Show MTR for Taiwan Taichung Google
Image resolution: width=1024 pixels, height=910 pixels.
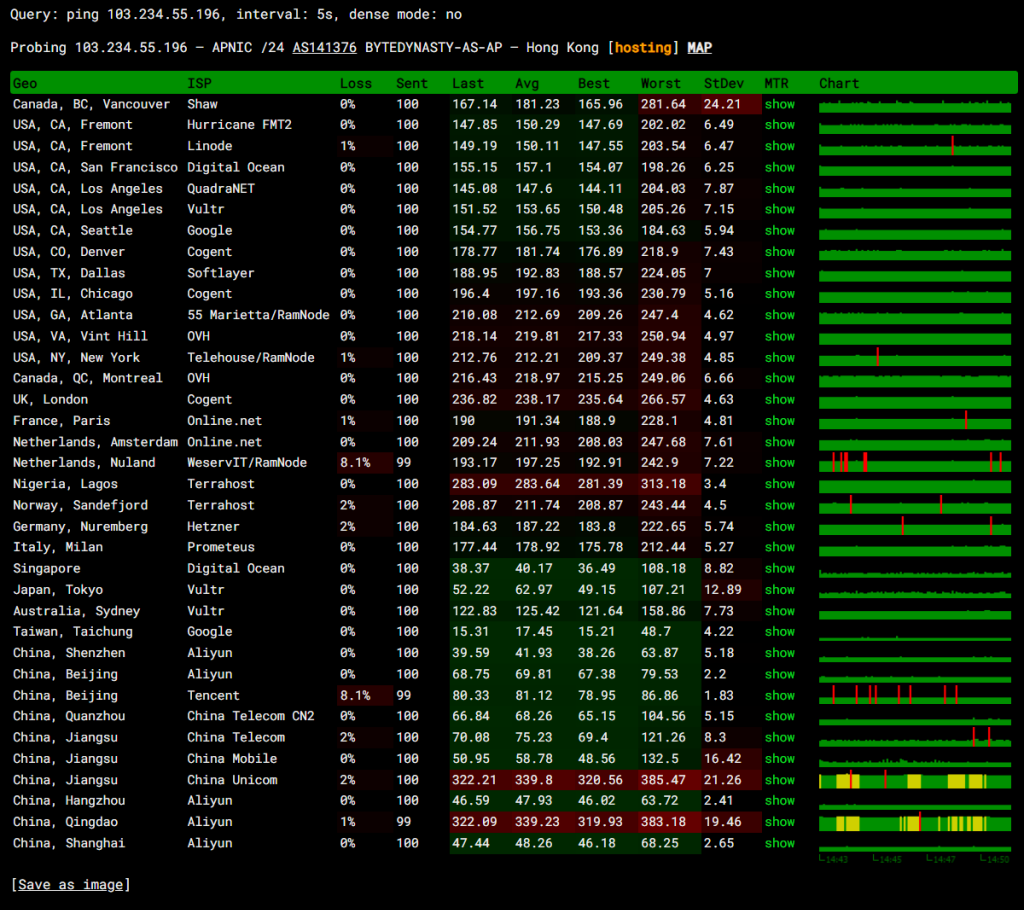pyautogui.click(x=780, y=632)
